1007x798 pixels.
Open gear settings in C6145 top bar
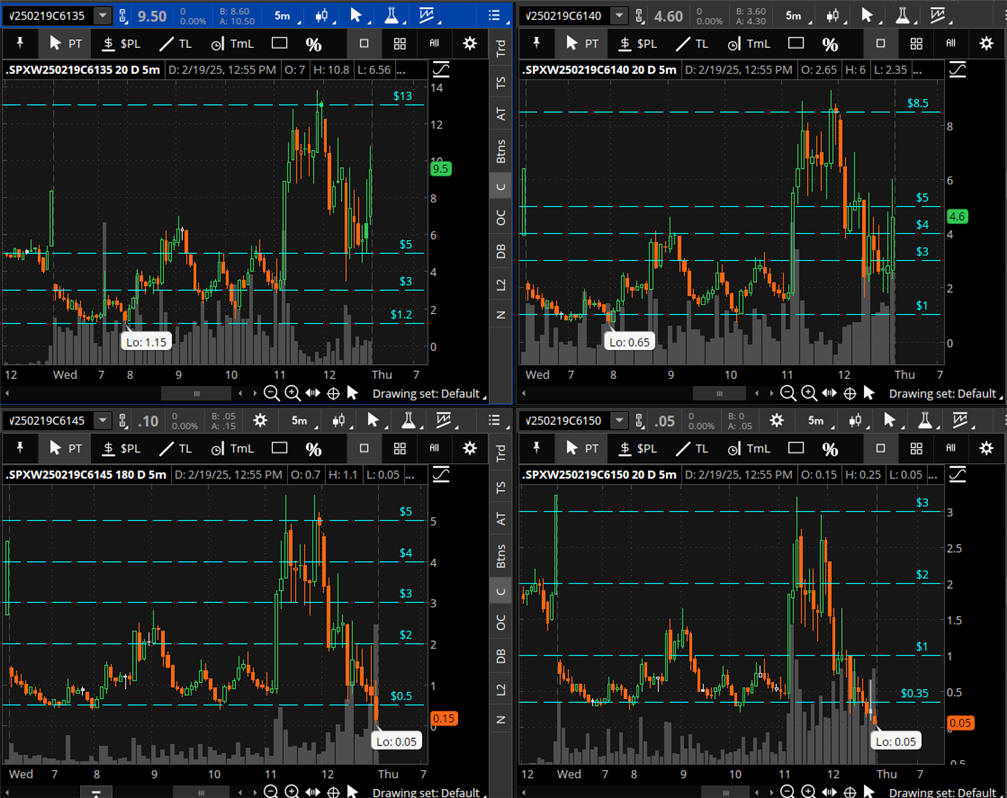[260, 421]
